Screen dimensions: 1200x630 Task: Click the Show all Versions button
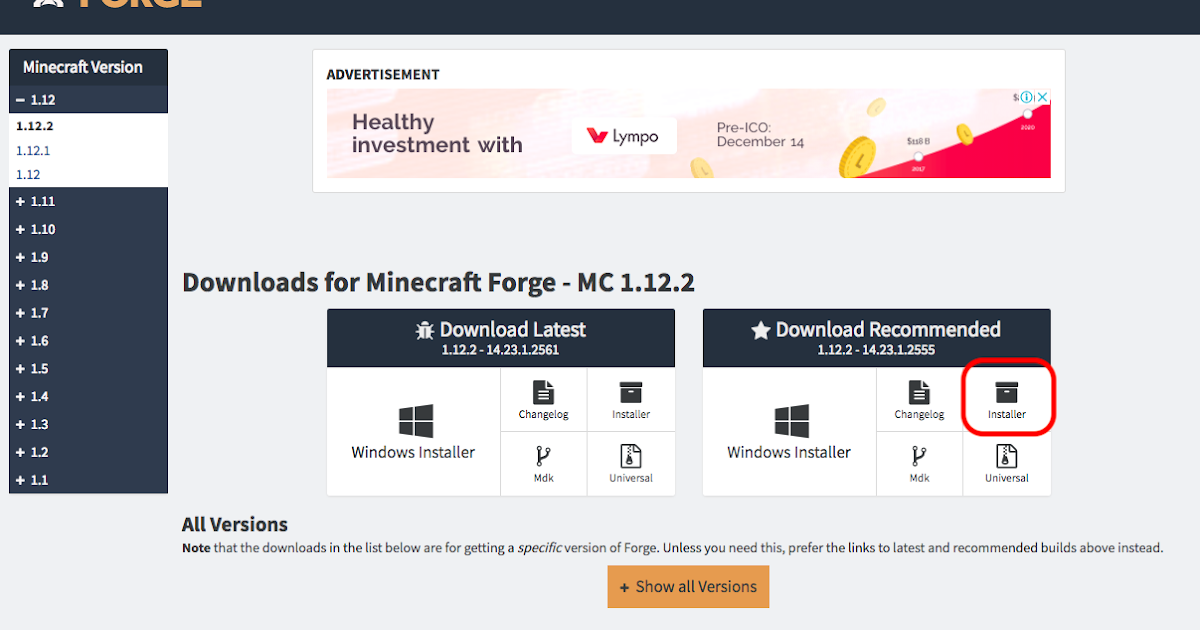(688, 587)
